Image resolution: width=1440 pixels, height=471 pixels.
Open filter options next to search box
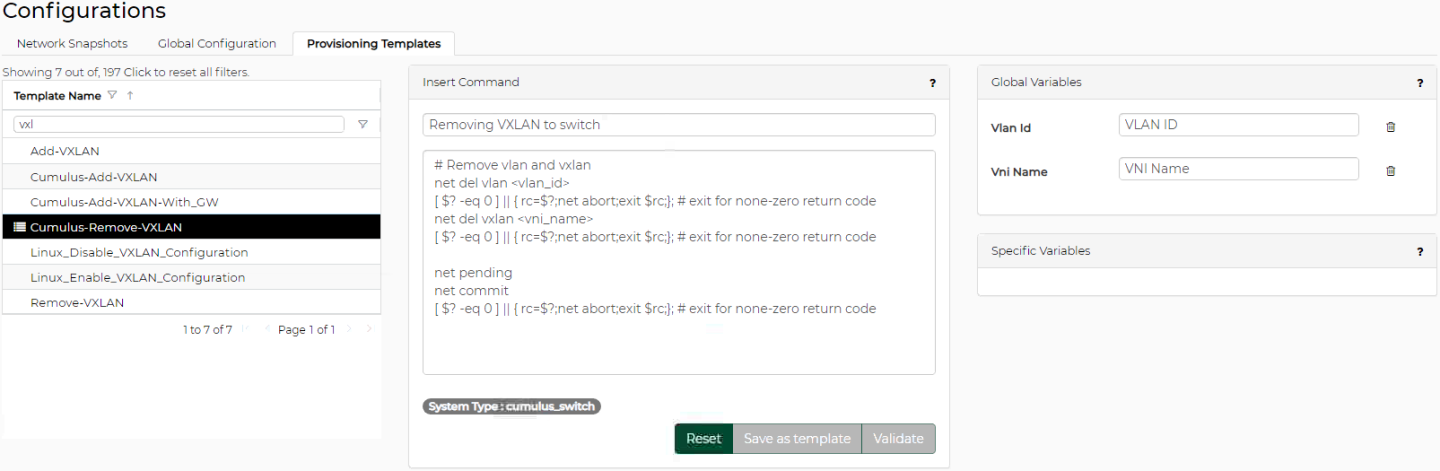pos(363,125)
